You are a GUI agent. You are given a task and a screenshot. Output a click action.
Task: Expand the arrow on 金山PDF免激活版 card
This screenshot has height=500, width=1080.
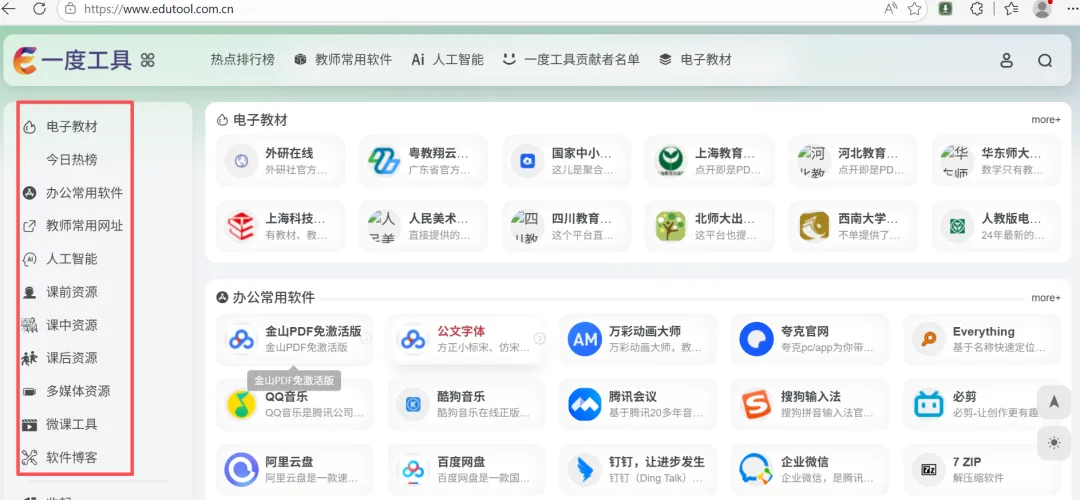click(x=366, y=338)
